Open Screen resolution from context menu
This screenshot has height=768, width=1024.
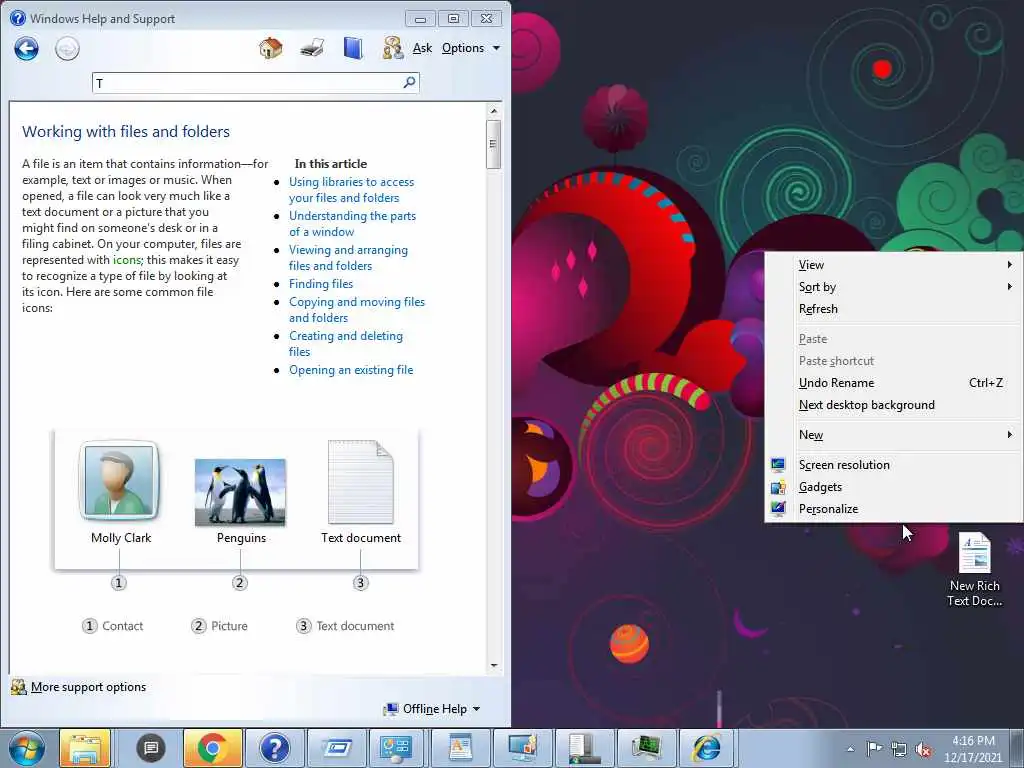[x=892, y=465]
